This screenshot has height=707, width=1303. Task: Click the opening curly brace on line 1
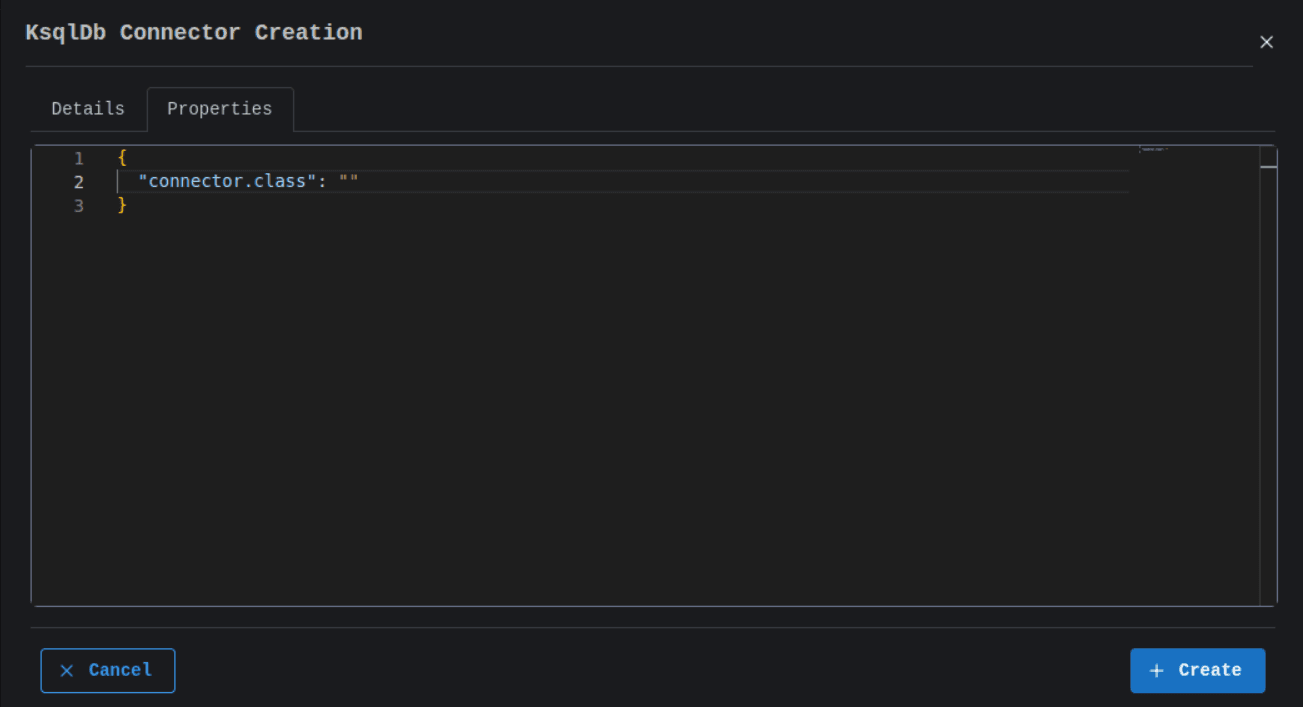tap(122, 158)
